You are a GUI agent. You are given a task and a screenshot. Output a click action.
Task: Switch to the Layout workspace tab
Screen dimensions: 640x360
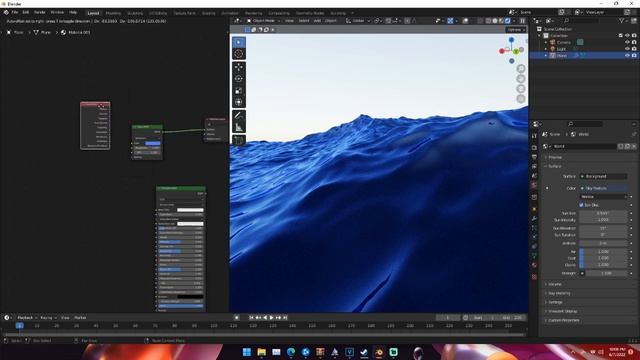click(93, 13)
